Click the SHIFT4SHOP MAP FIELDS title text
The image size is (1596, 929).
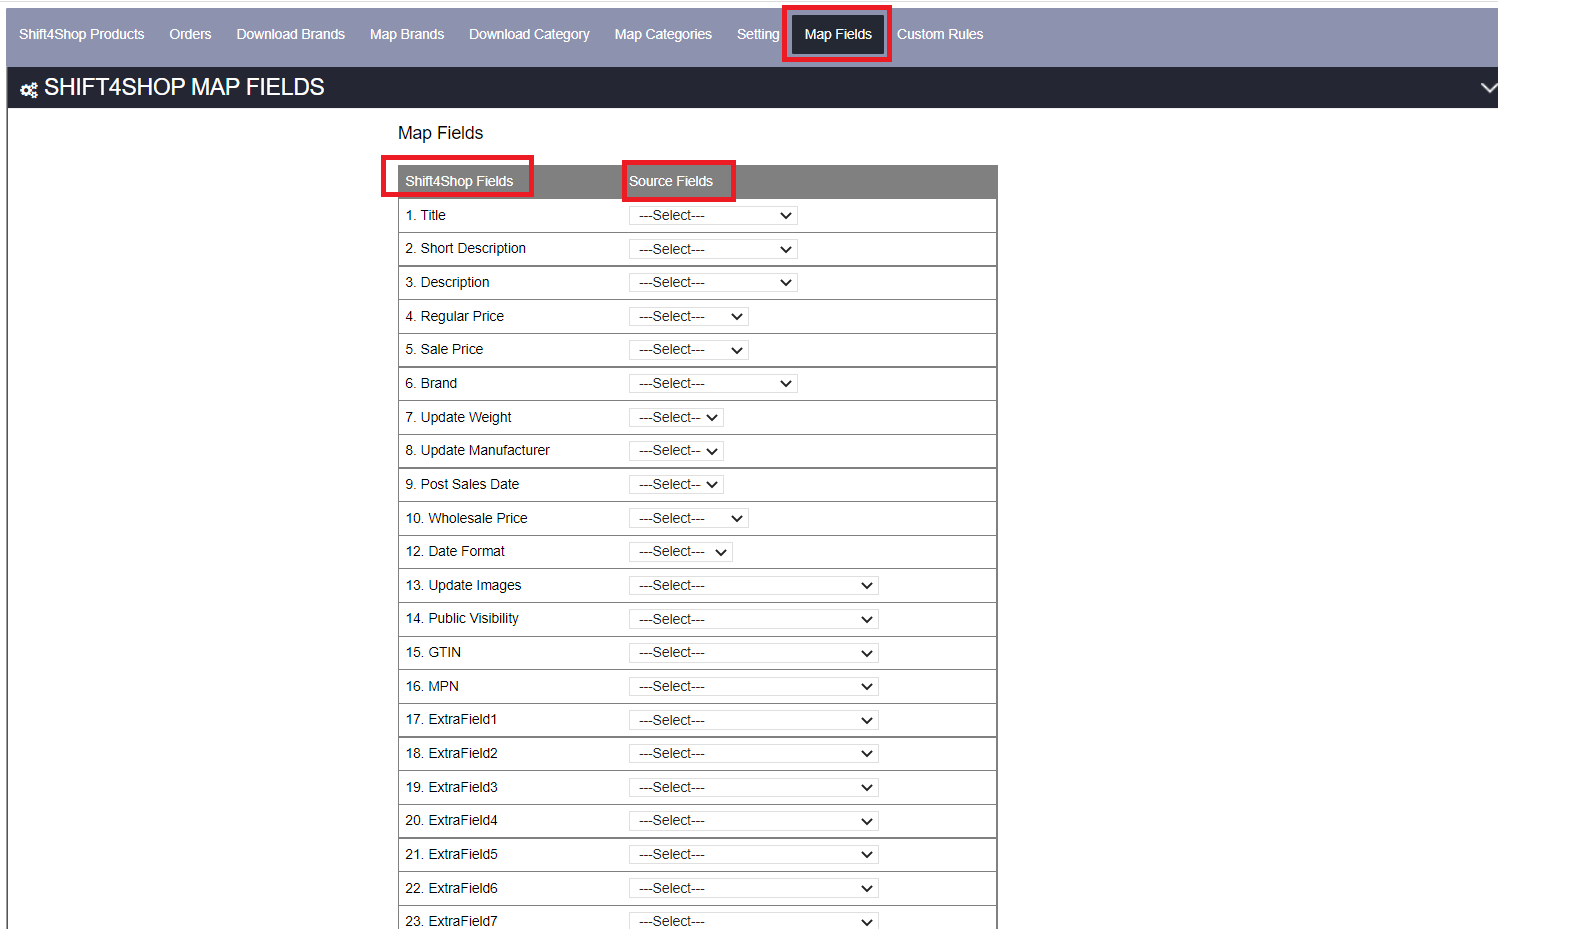coord(184,87)
